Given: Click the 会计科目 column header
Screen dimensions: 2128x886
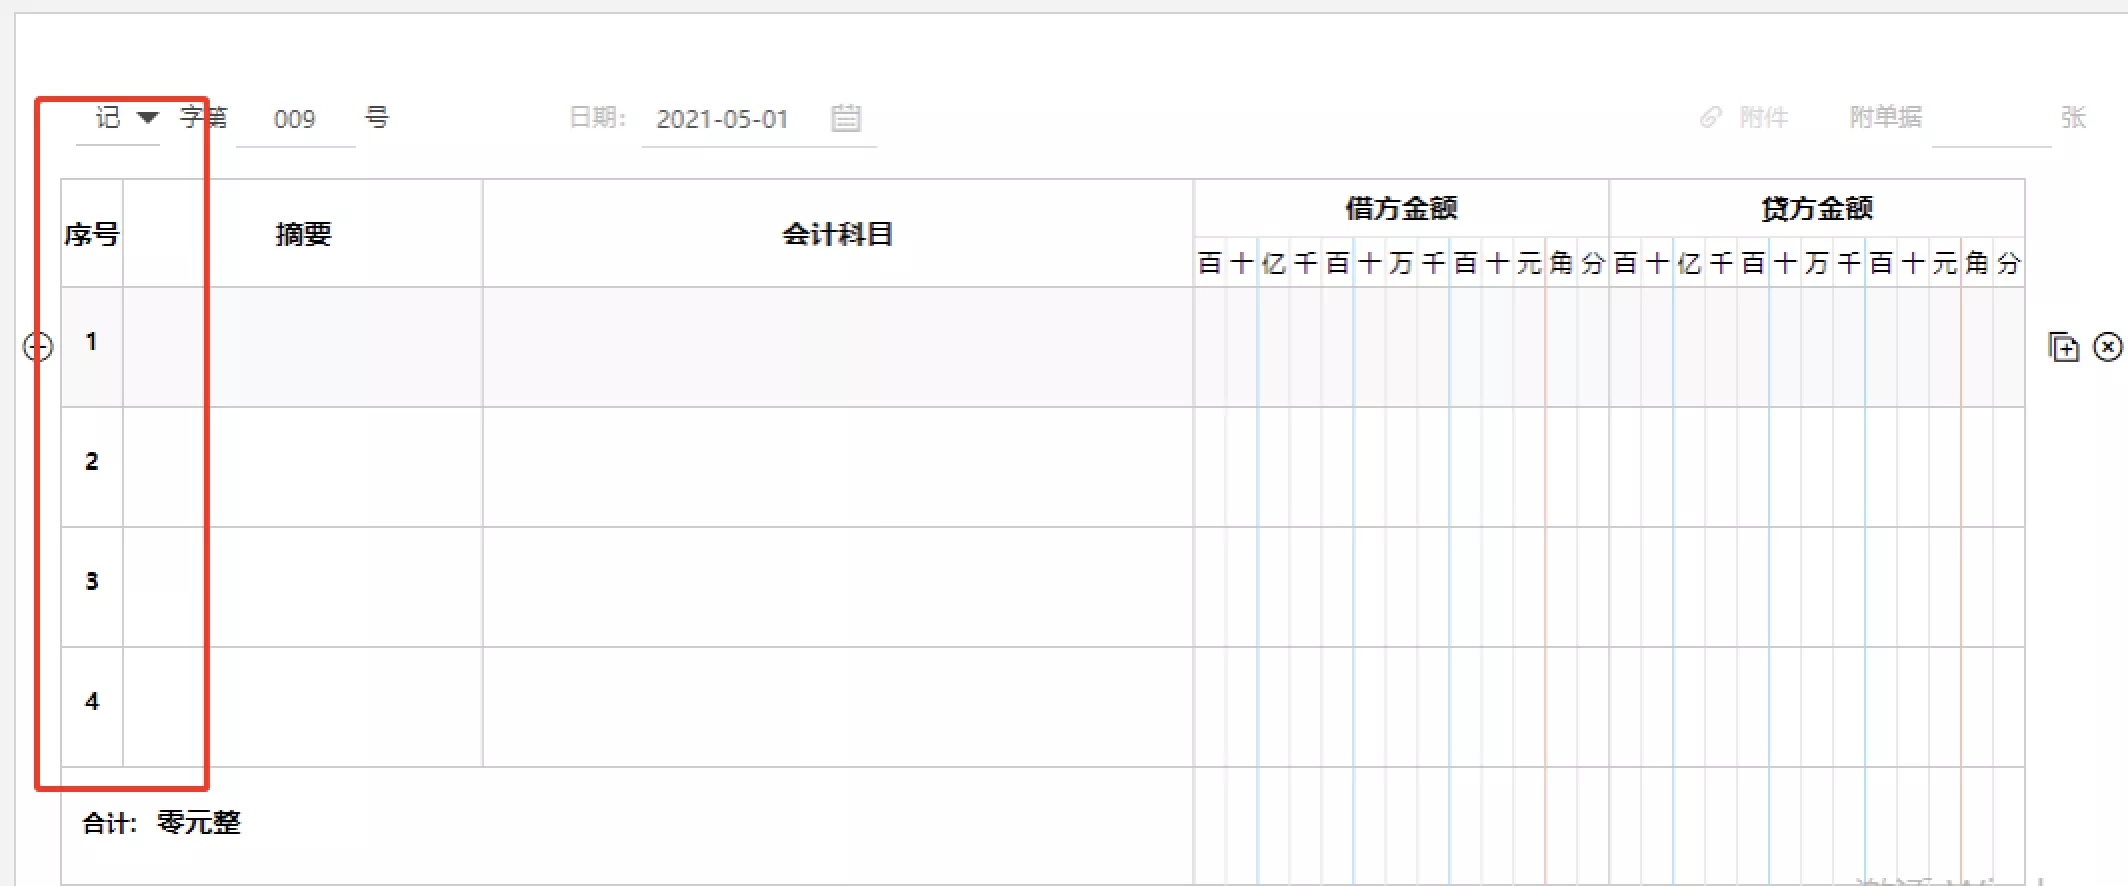Looking at the screenshot, I should pyautogui.click(x=838, y=234).
